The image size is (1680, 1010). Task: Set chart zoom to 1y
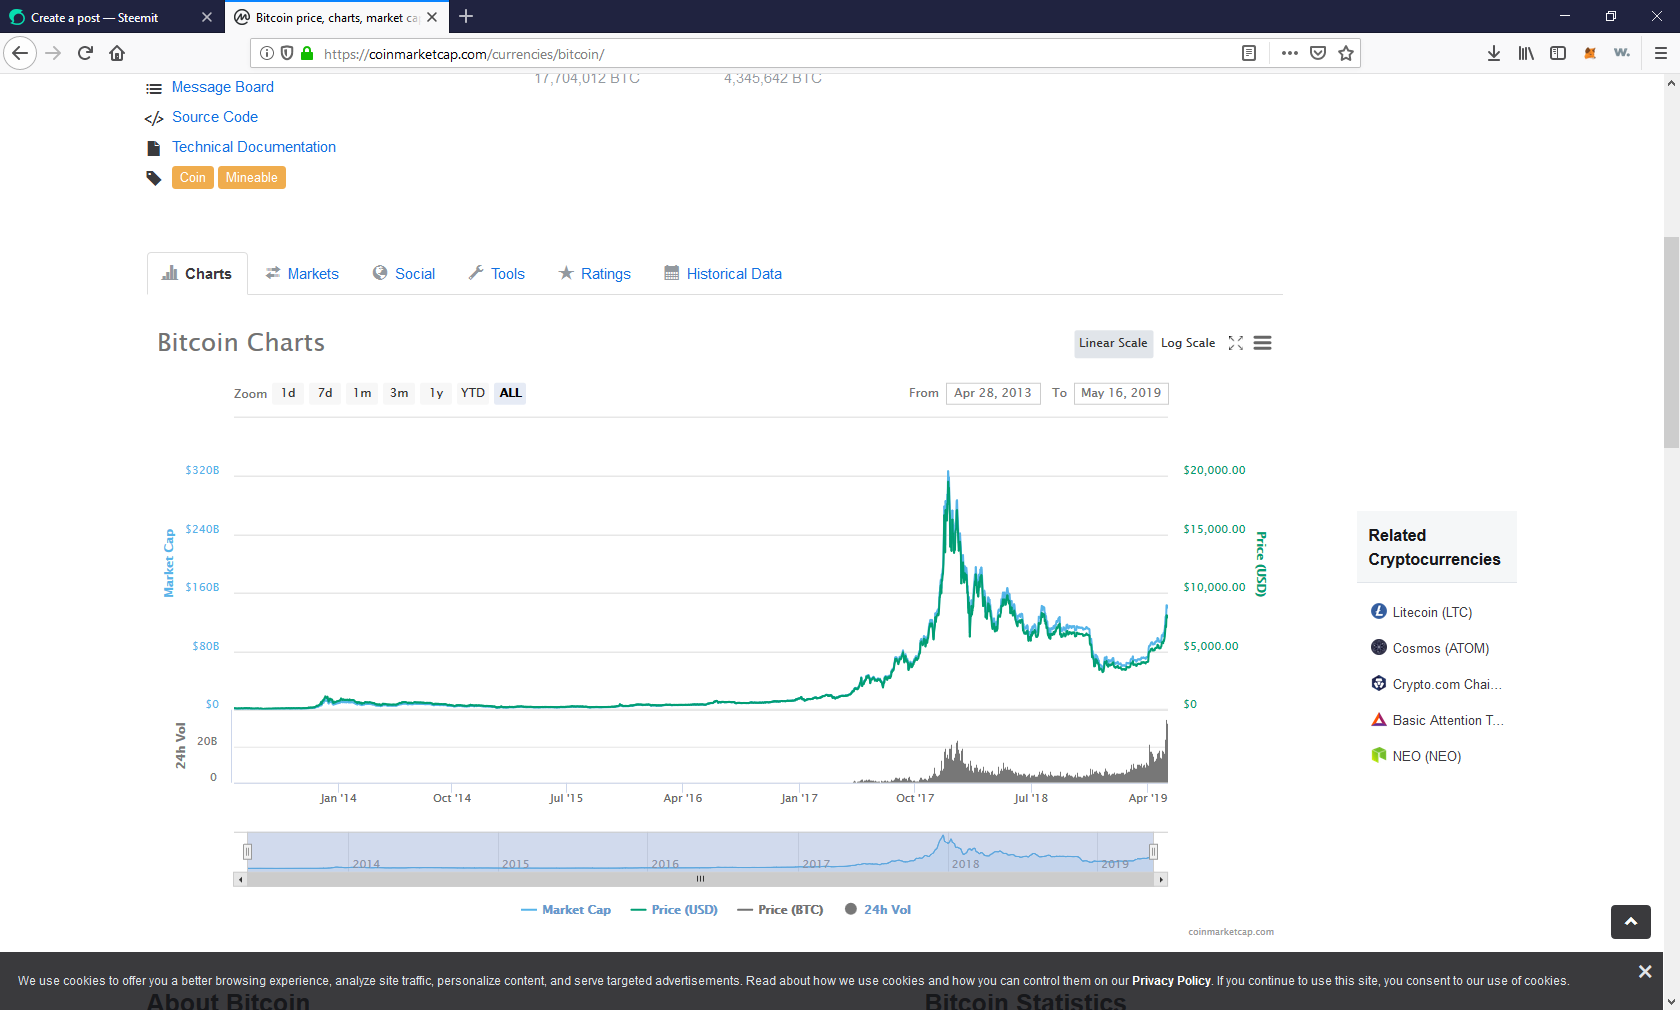point(436,393)
